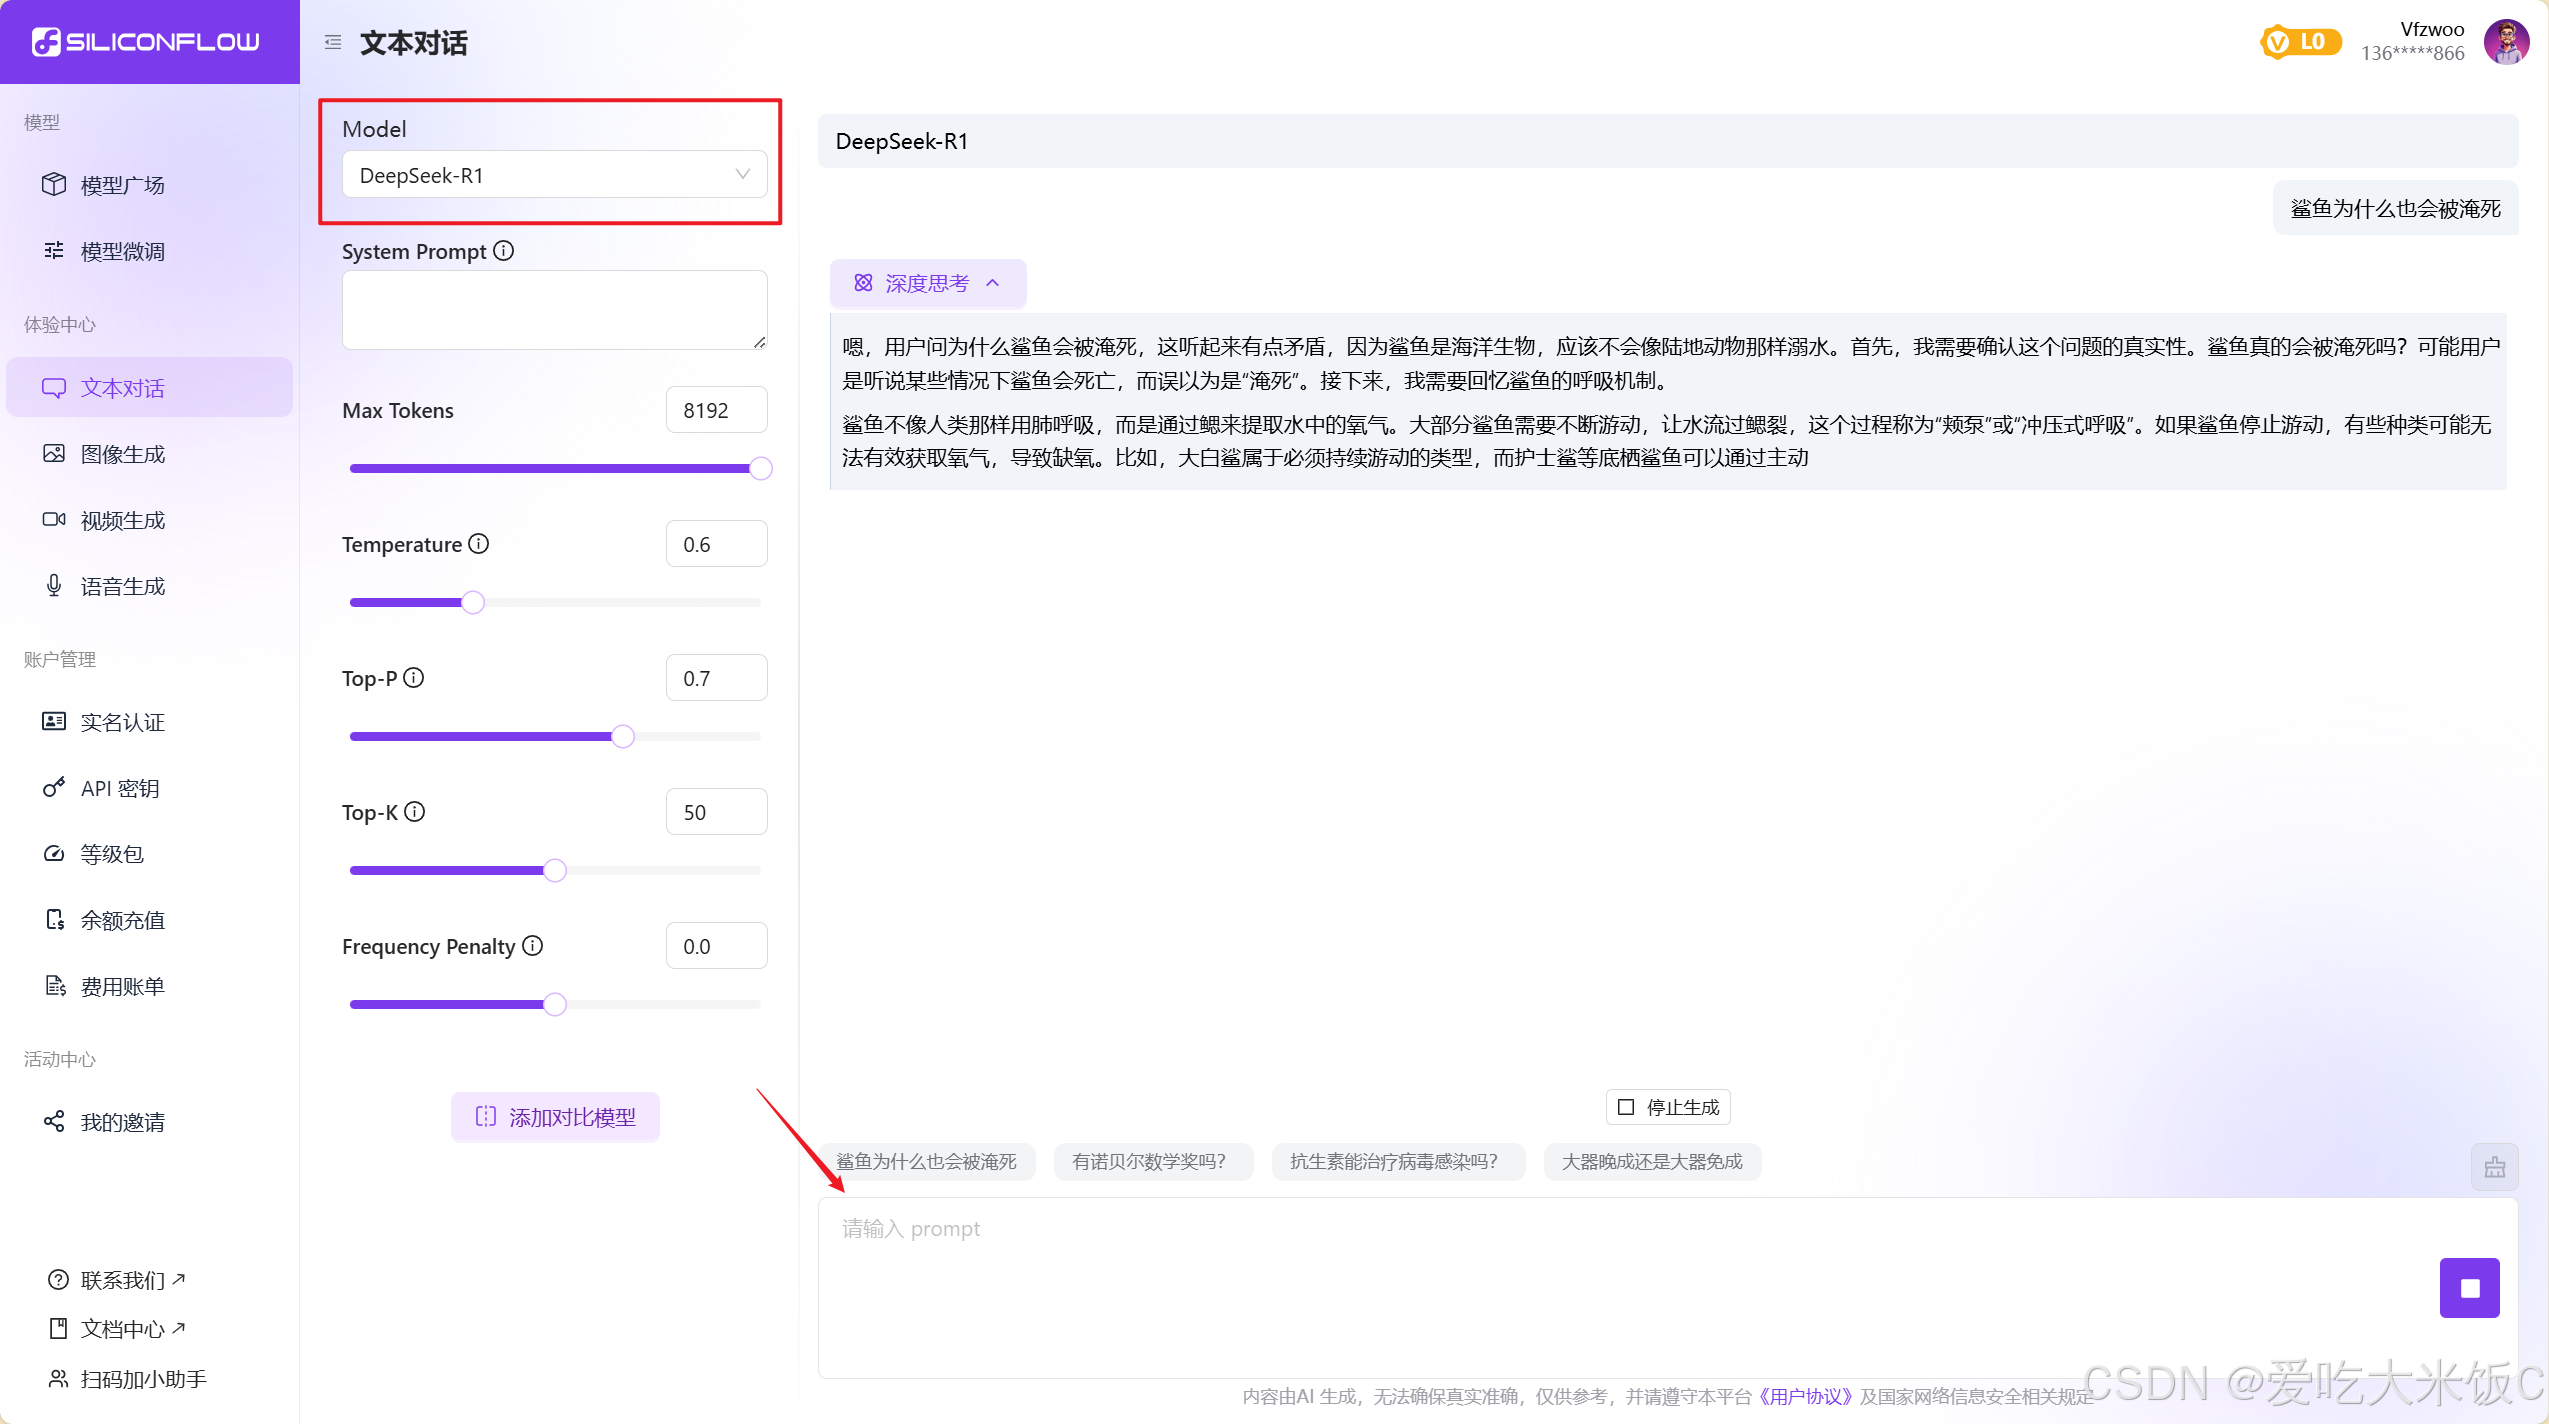Open 图像生成 in the sidebar

click(x=122, y=454)
